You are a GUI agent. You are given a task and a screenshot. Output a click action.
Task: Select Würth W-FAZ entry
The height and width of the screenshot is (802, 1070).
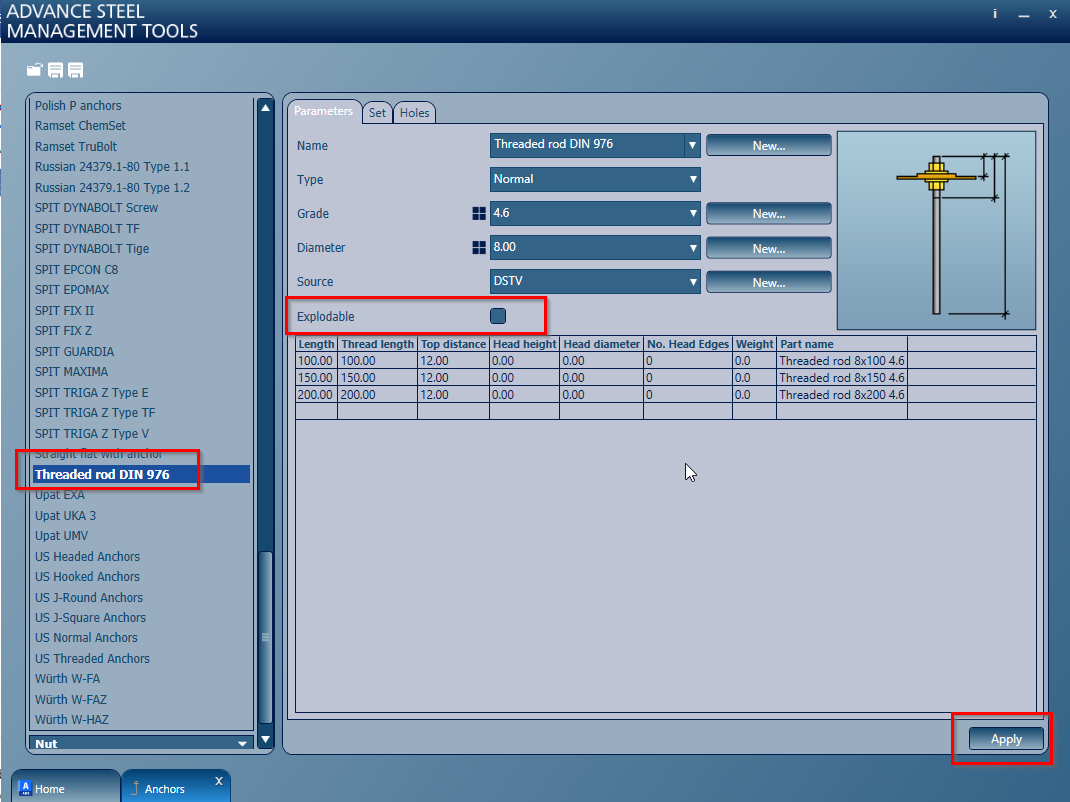70,700
